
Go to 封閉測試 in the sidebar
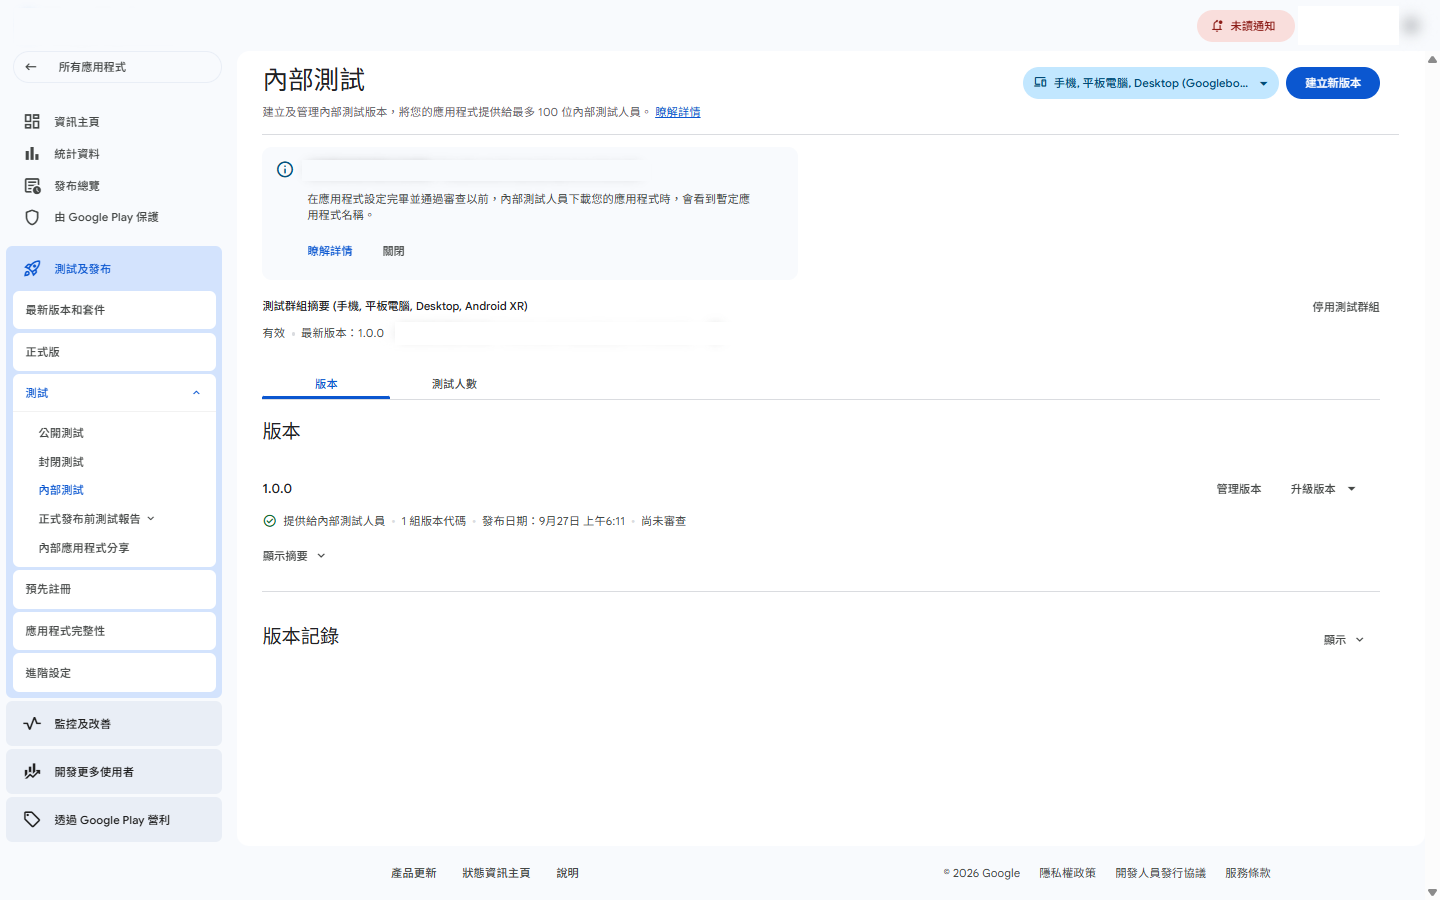61,462
